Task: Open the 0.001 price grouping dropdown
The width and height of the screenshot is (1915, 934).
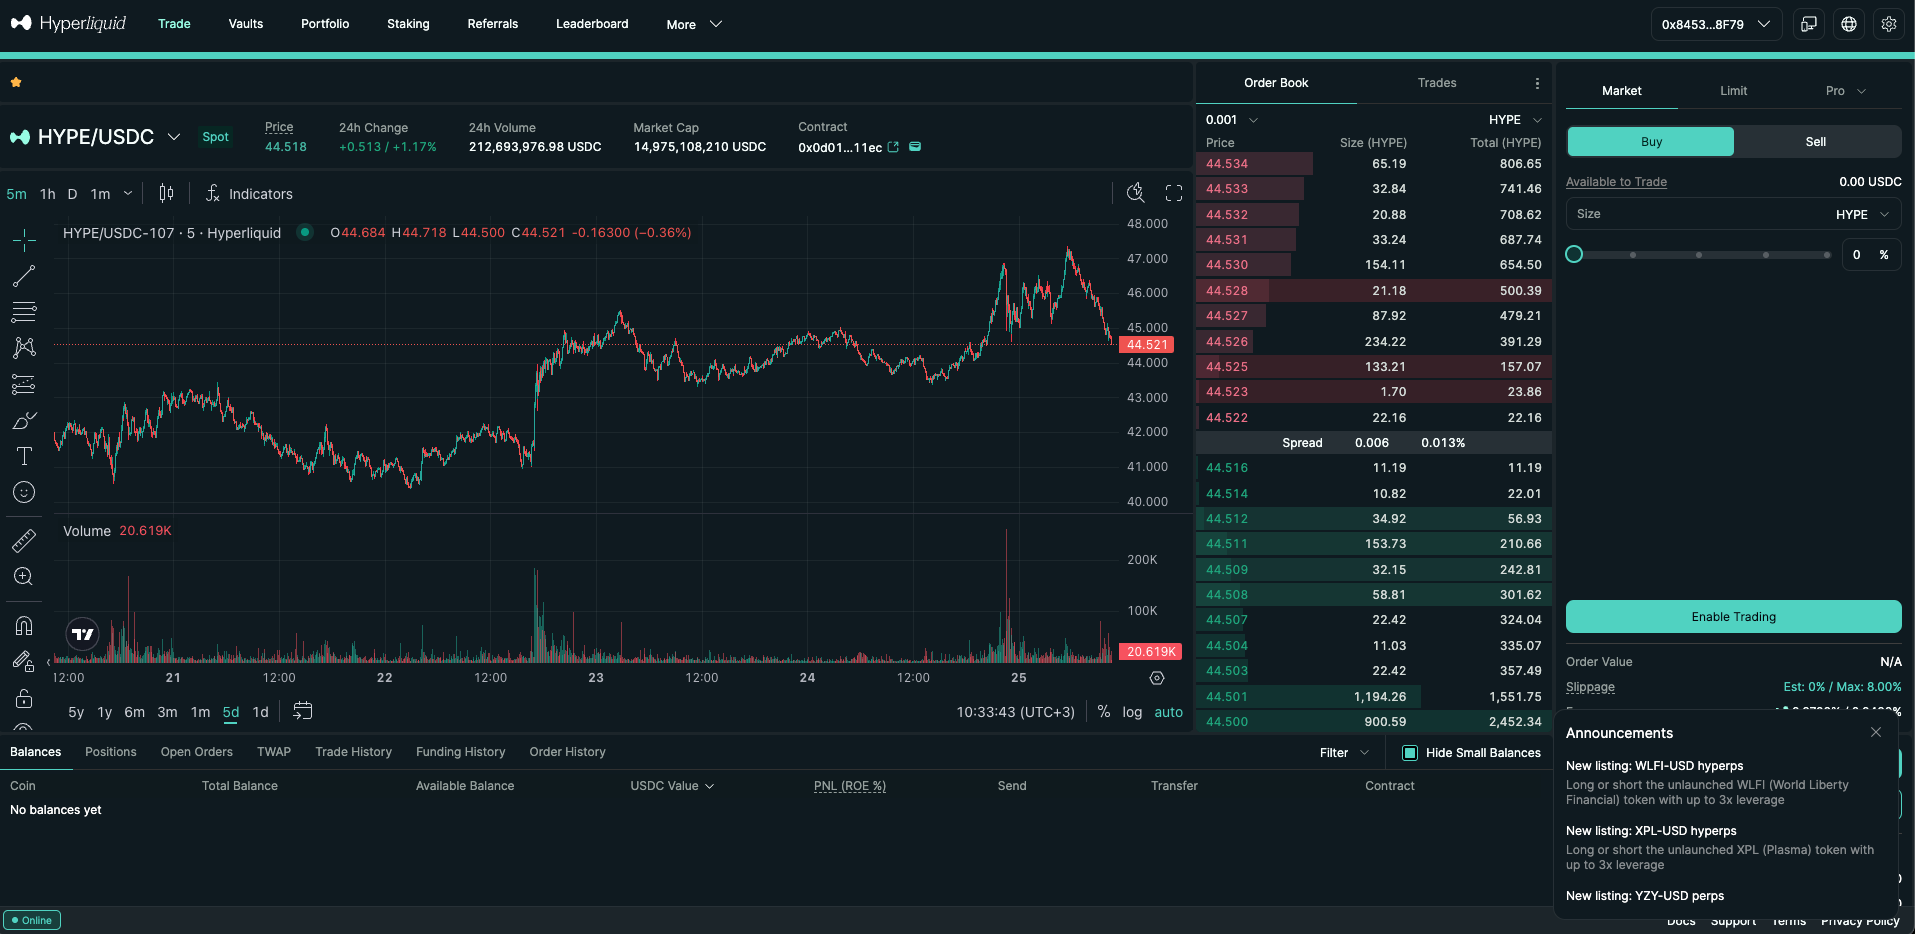Action: click(x=1232, y=120)
